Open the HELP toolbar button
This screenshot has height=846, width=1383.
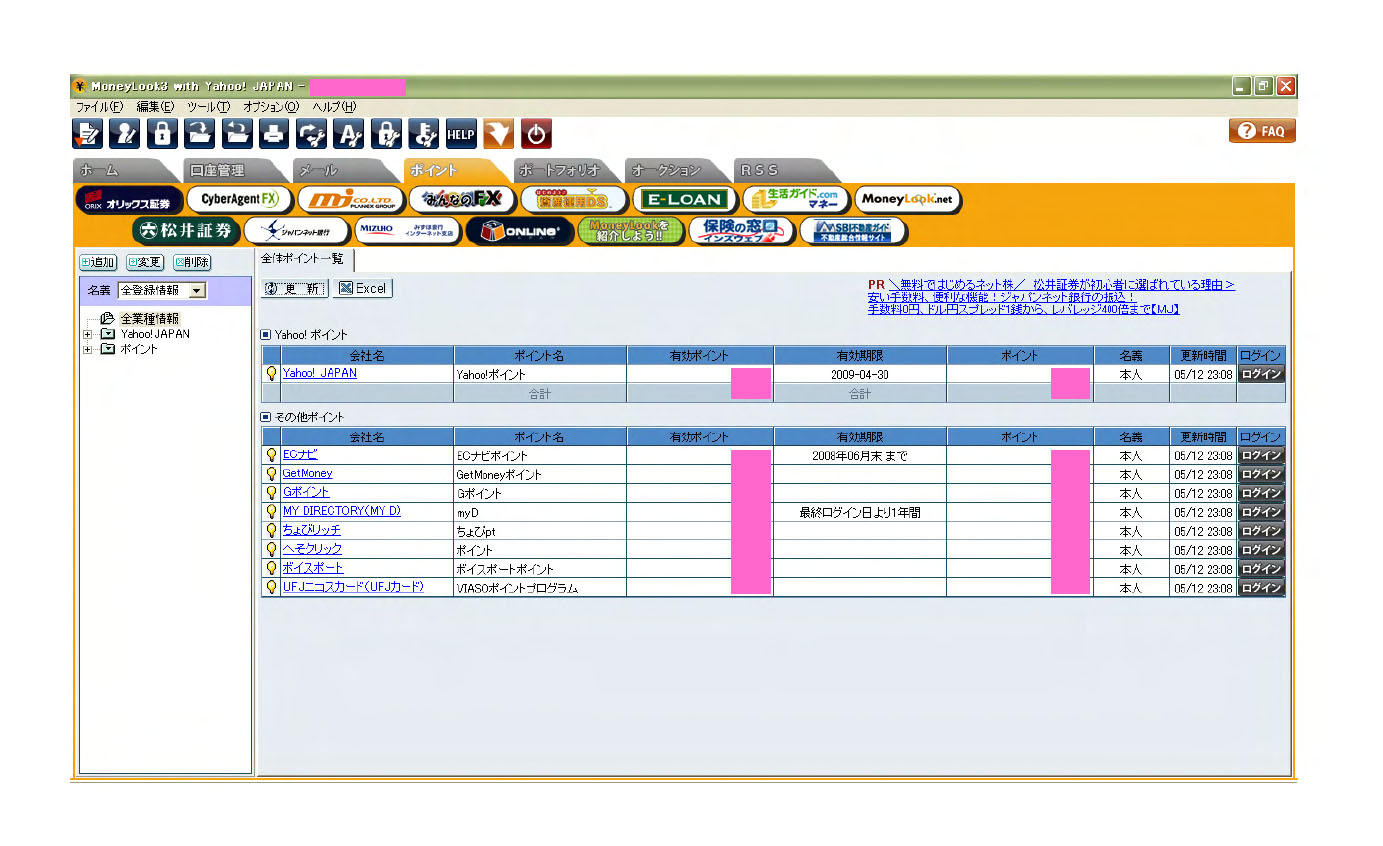click(x=460, y=133)
